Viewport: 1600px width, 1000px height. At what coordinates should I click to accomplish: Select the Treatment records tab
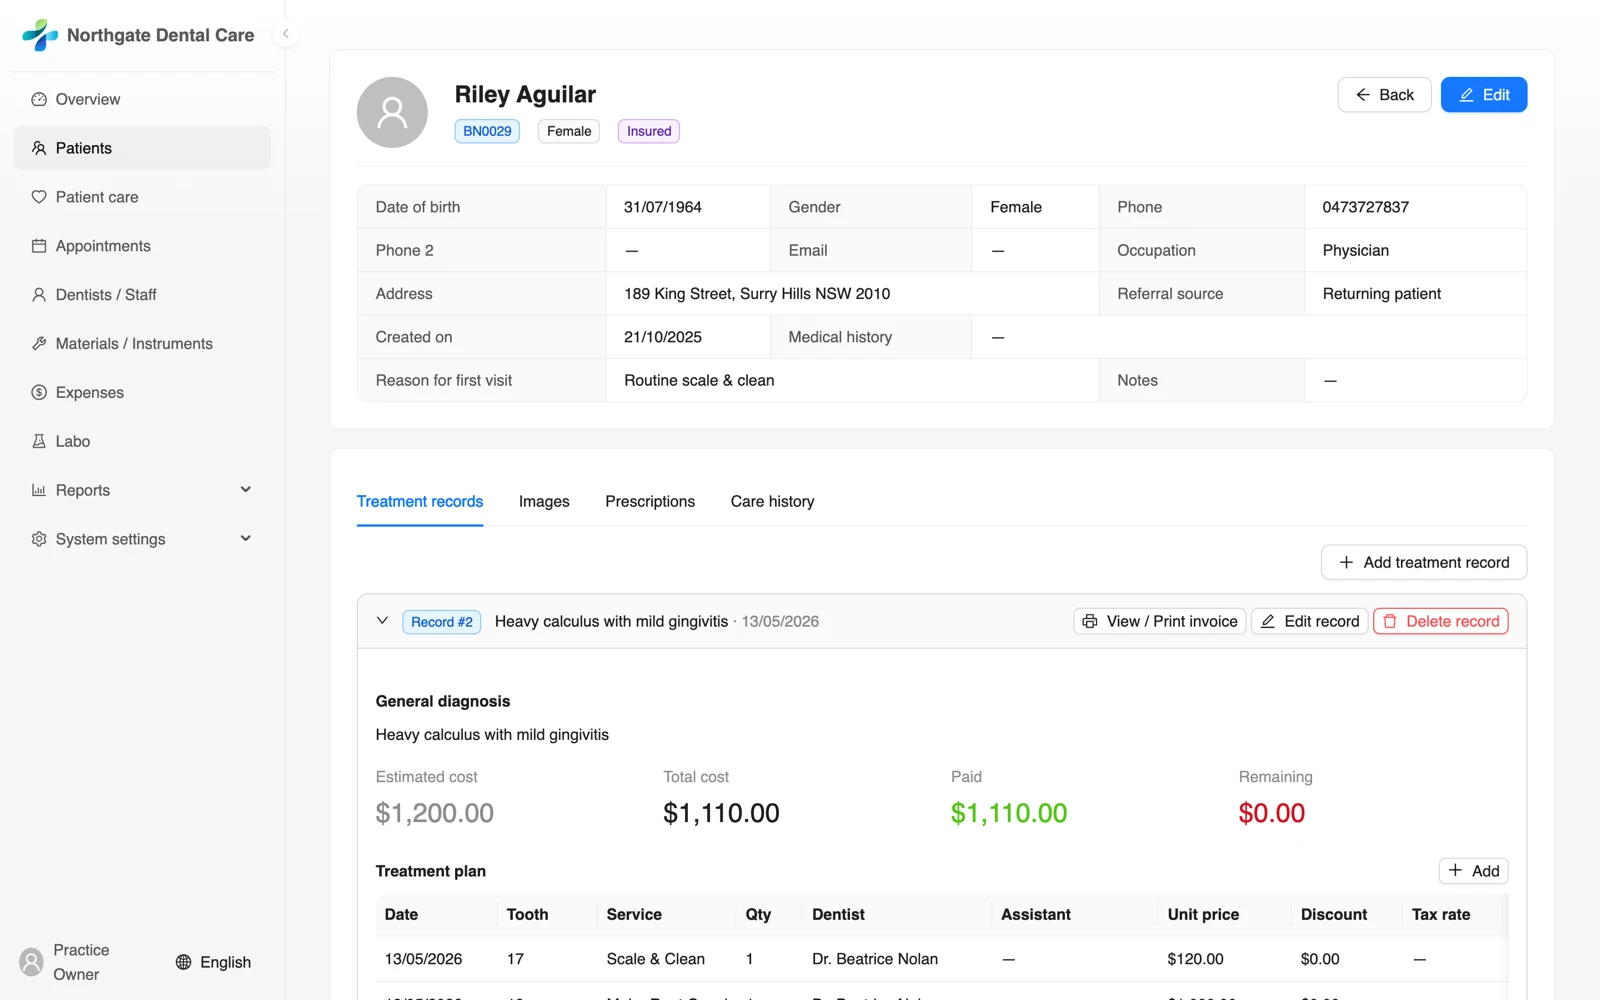pyautogui.click(x=420, y=502)
